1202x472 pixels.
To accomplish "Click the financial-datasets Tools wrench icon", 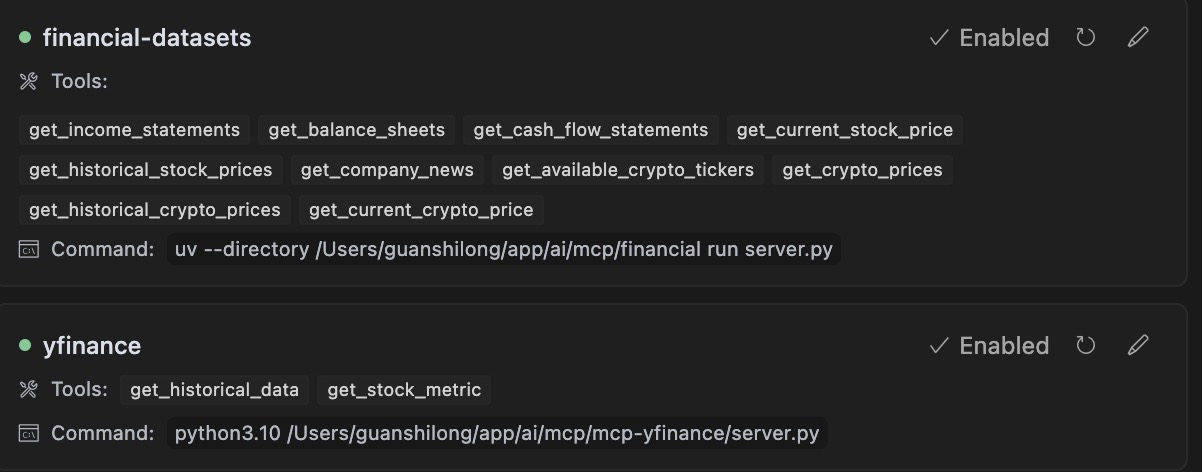I will (x=28, y=82).
